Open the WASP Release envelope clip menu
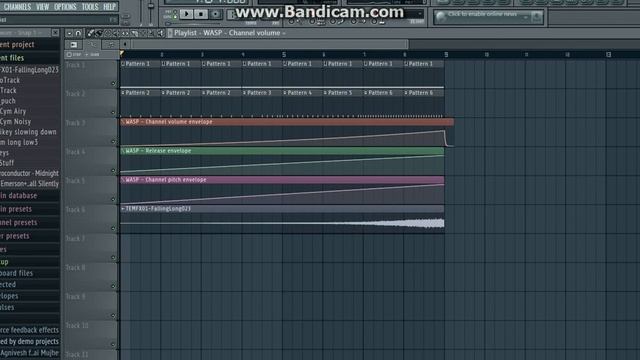The height and width of the screenshot is (360, 640). coord(123,151)
